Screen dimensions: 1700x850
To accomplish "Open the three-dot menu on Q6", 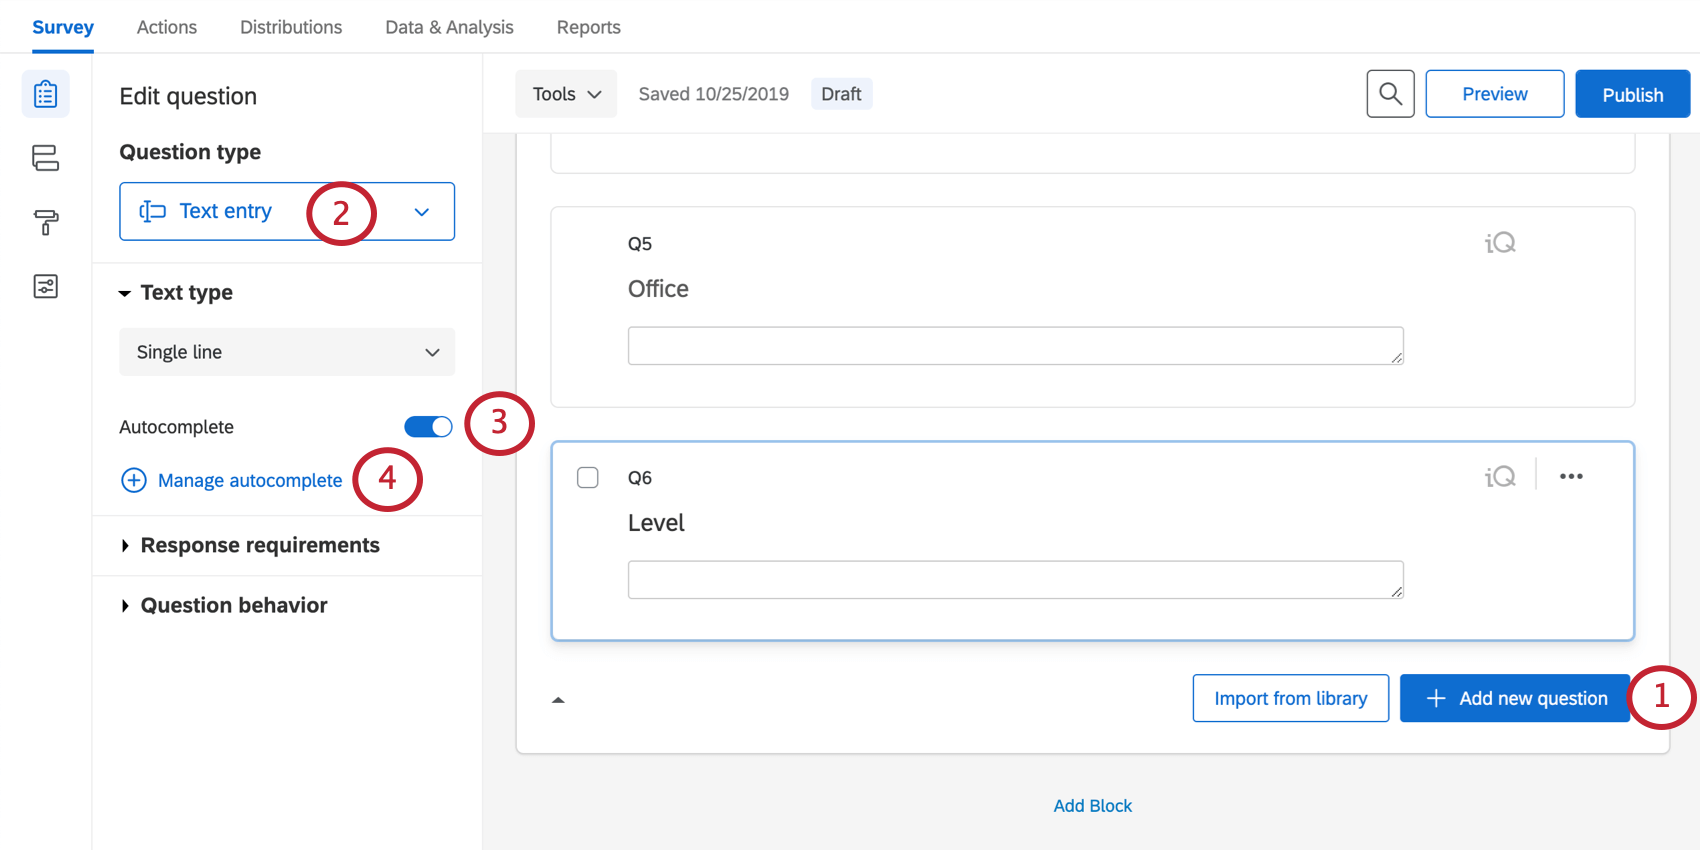I will point(1571,477).
